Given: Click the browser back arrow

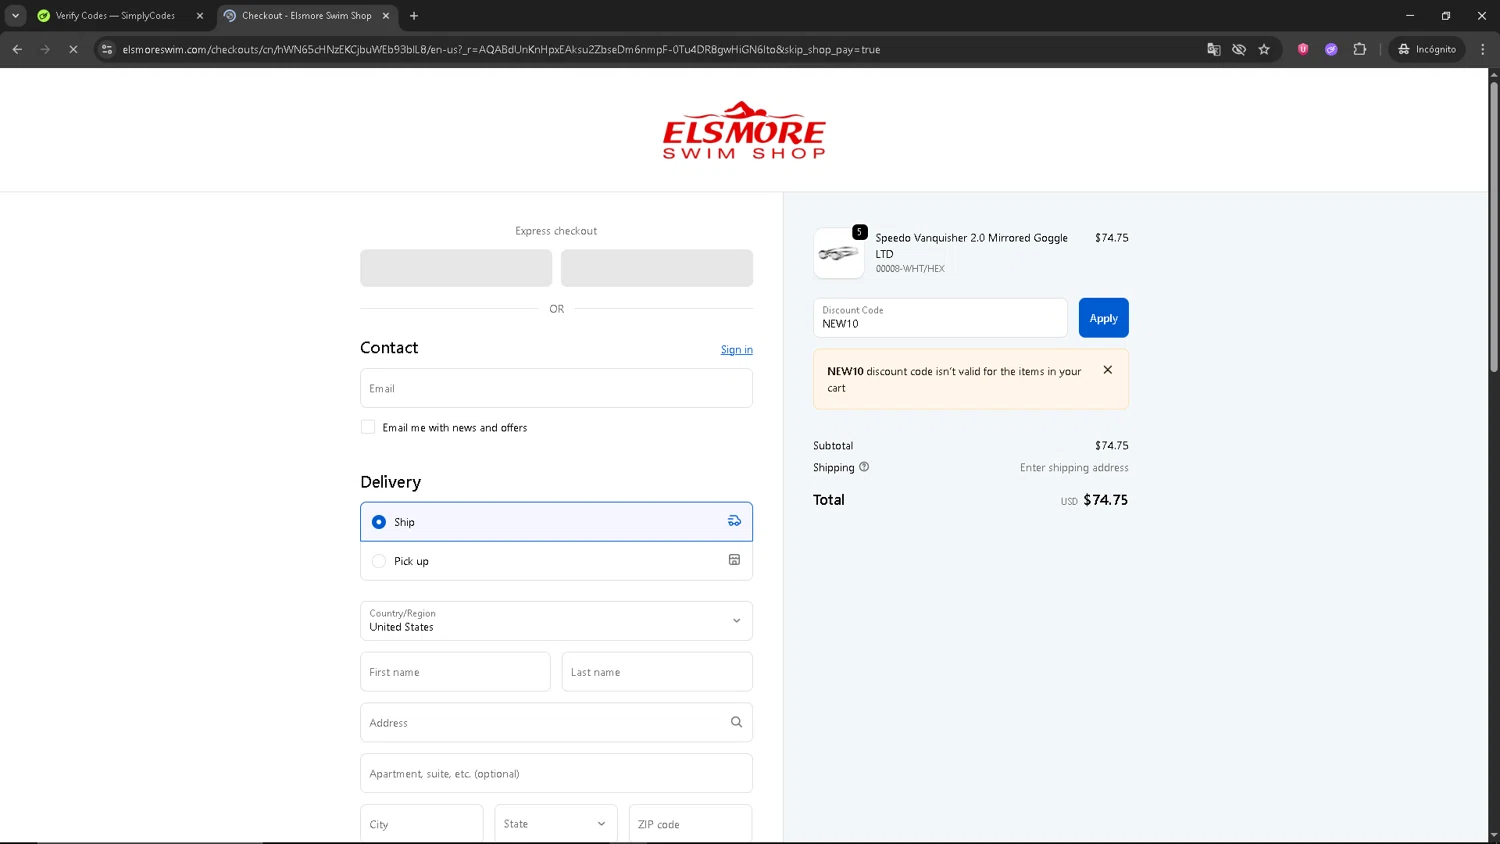Looking at the screenshot, I should (x=17, y=49).
